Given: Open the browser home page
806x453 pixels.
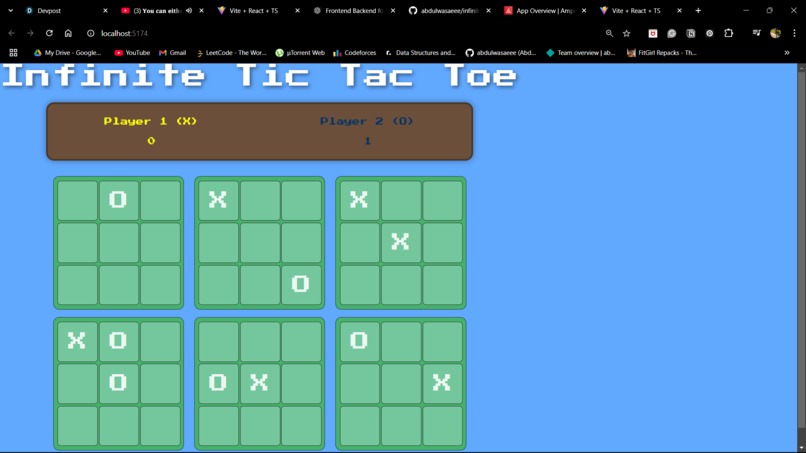Looking at the screenshot, I should coord(68,33).
